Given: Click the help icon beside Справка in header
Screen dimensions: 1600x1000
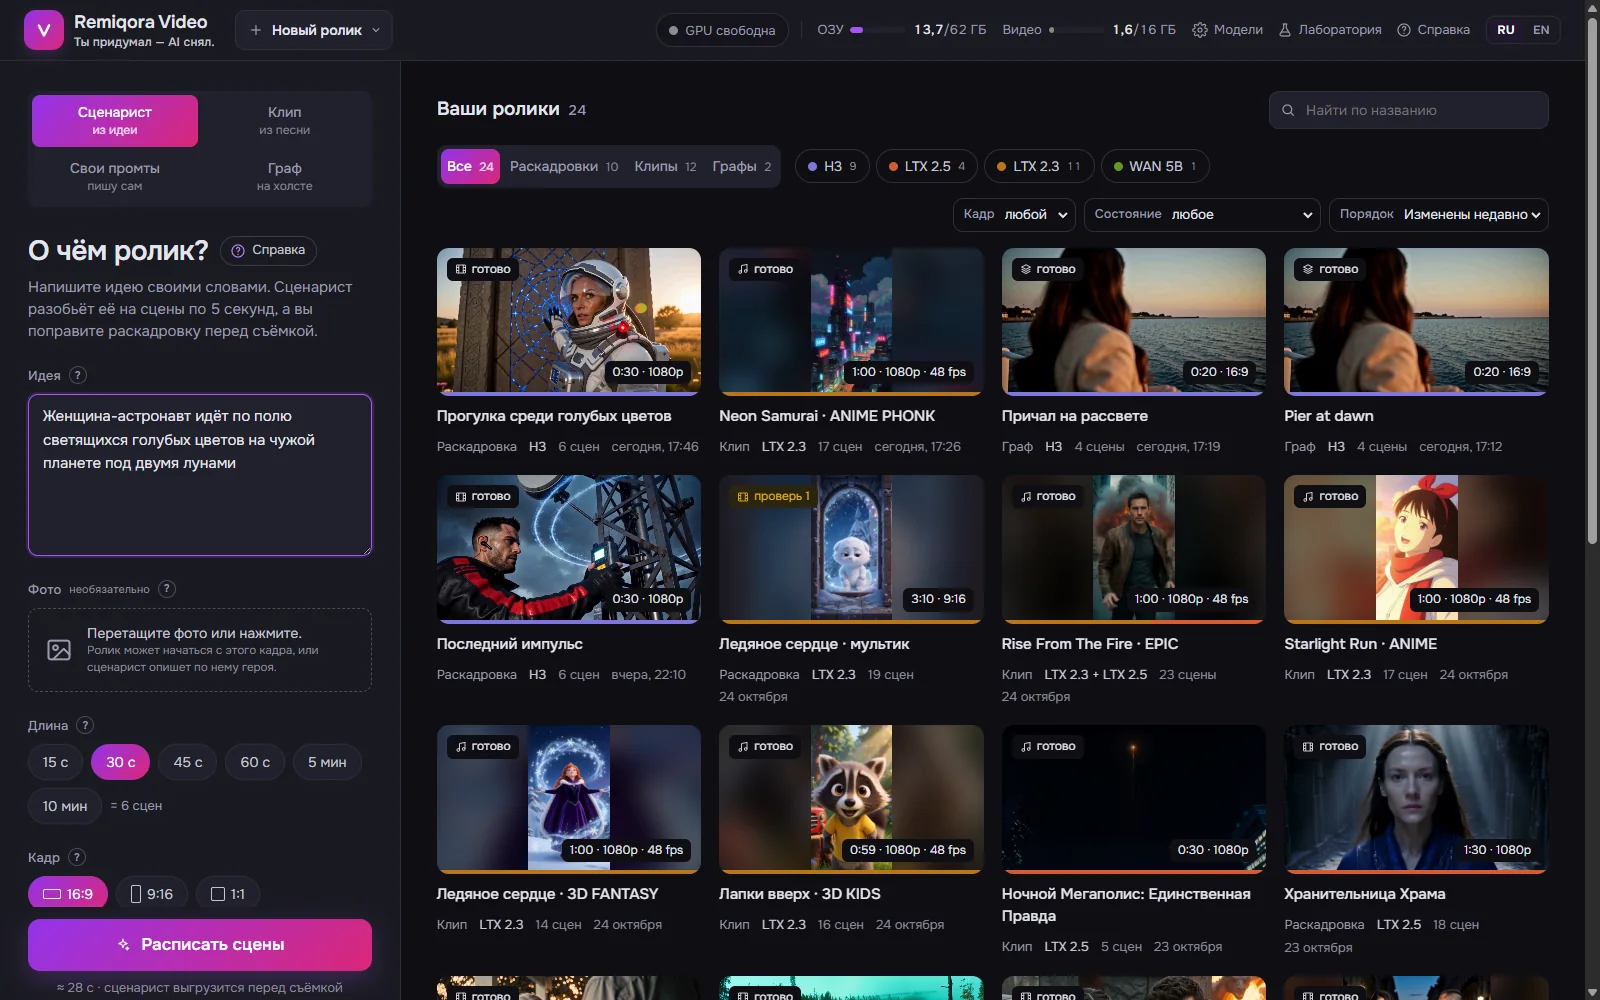Looking at the screenshot, I should (x=1404, y=30).
